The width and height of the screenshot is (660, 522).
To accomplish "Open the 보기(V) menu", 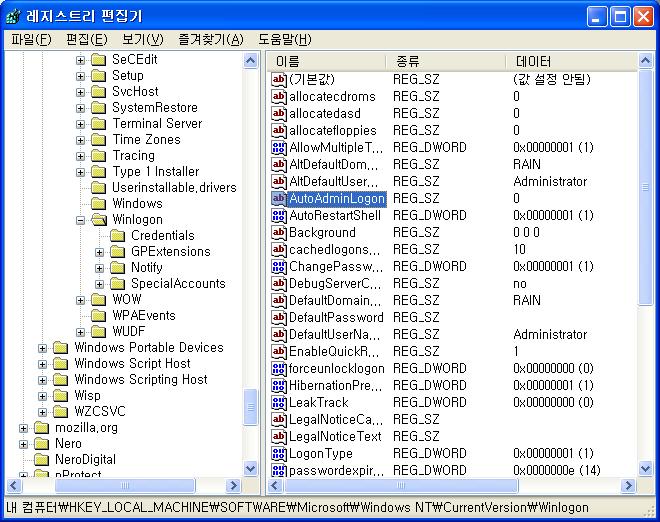I will [x=142, y=40].
